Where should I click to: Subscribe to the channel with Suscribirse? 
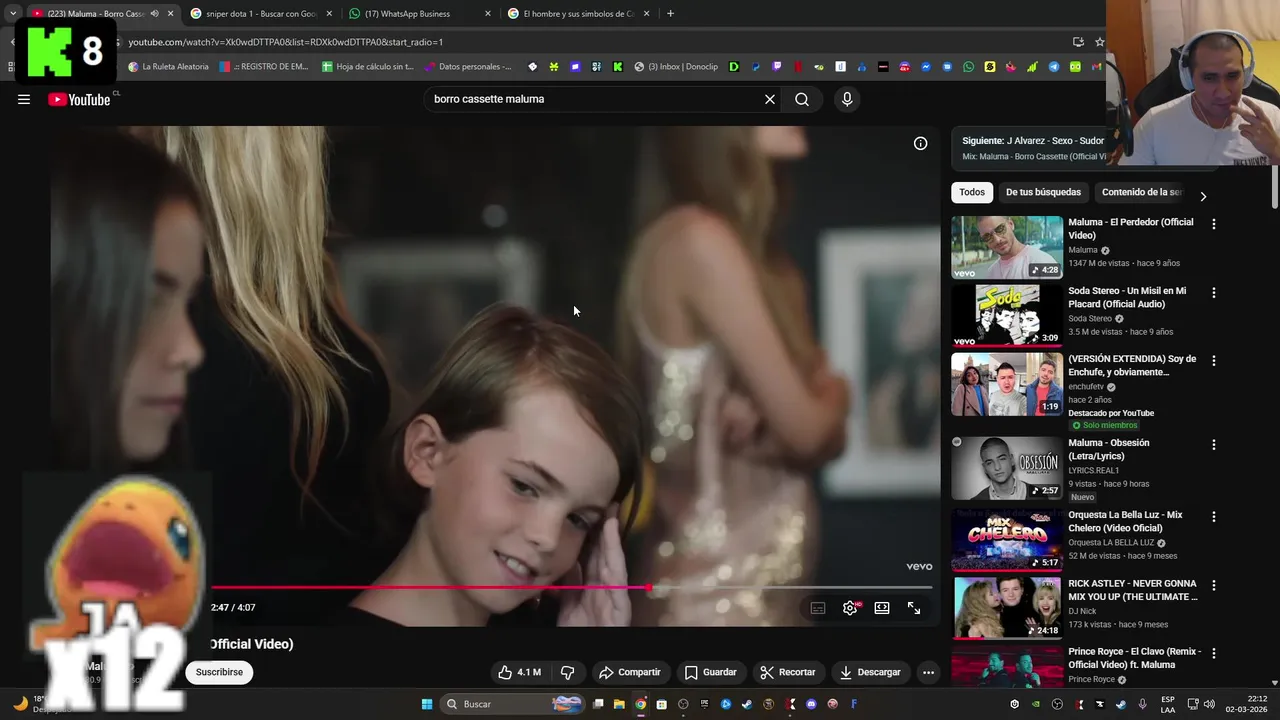[x=219, y=672]
